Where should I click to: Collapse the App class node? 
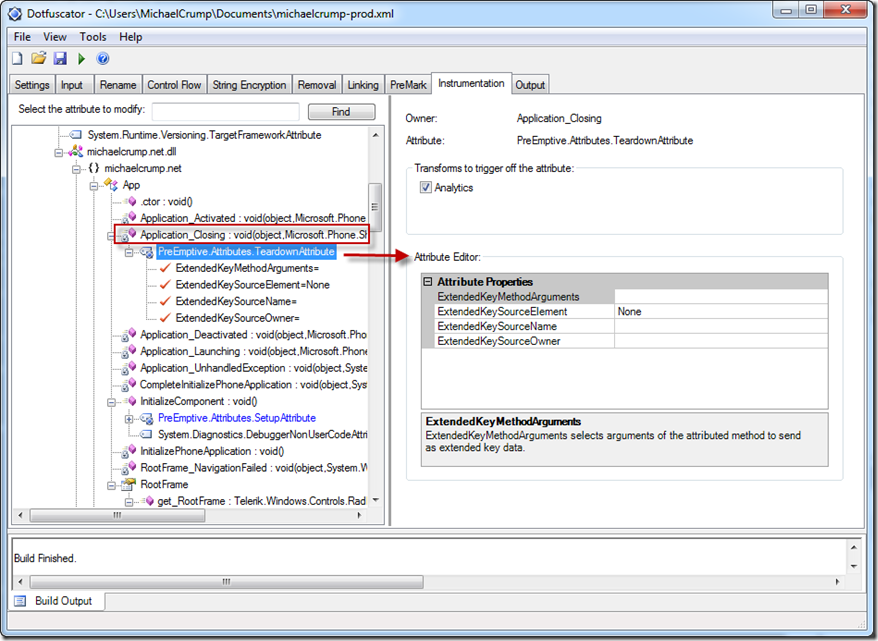coord(94,186)
